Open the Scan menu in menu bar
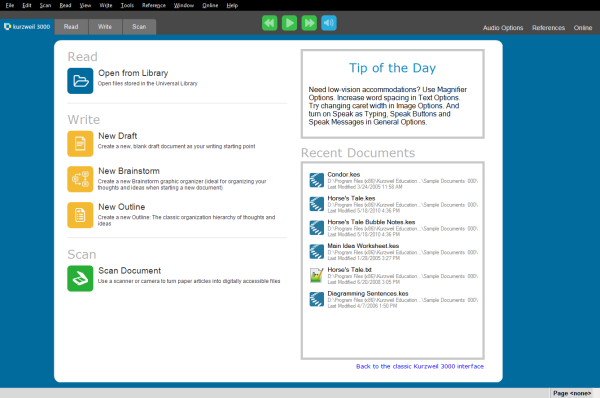 (45, 5)
